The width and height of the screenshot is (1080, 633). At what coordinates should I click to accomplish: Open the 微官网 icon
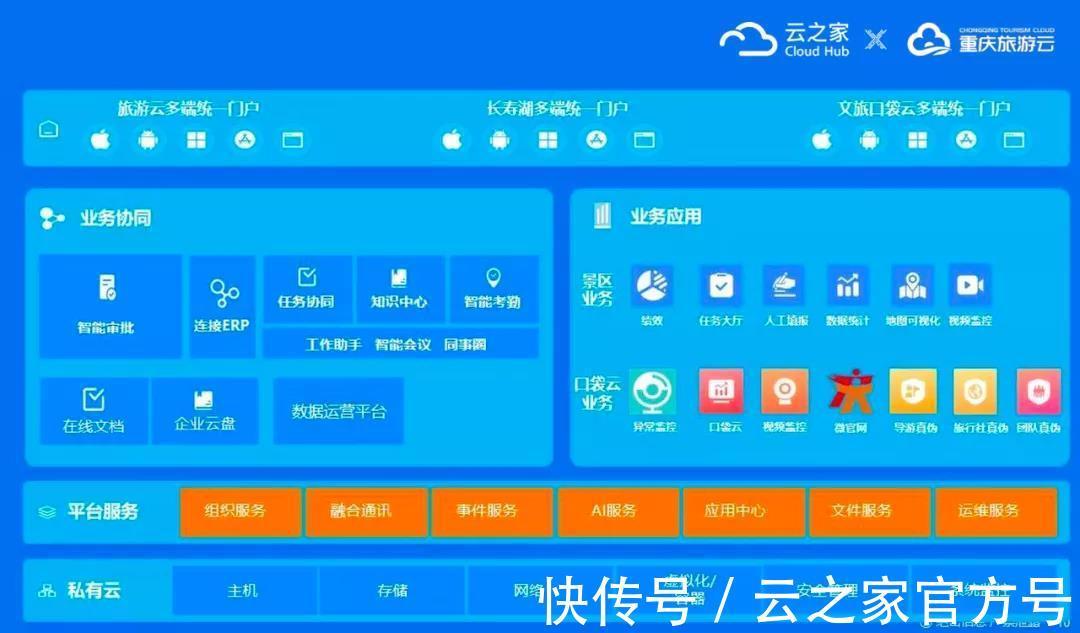click(x=851, y=392)
